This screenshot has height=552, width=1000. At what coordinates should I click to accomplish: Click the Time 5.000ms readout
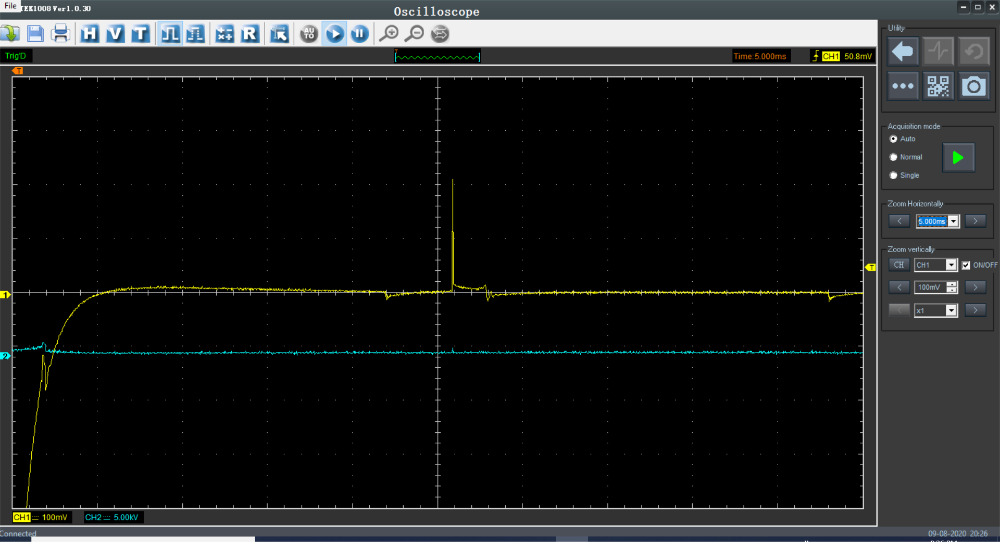pyautogui.click(x=760, y=56)
